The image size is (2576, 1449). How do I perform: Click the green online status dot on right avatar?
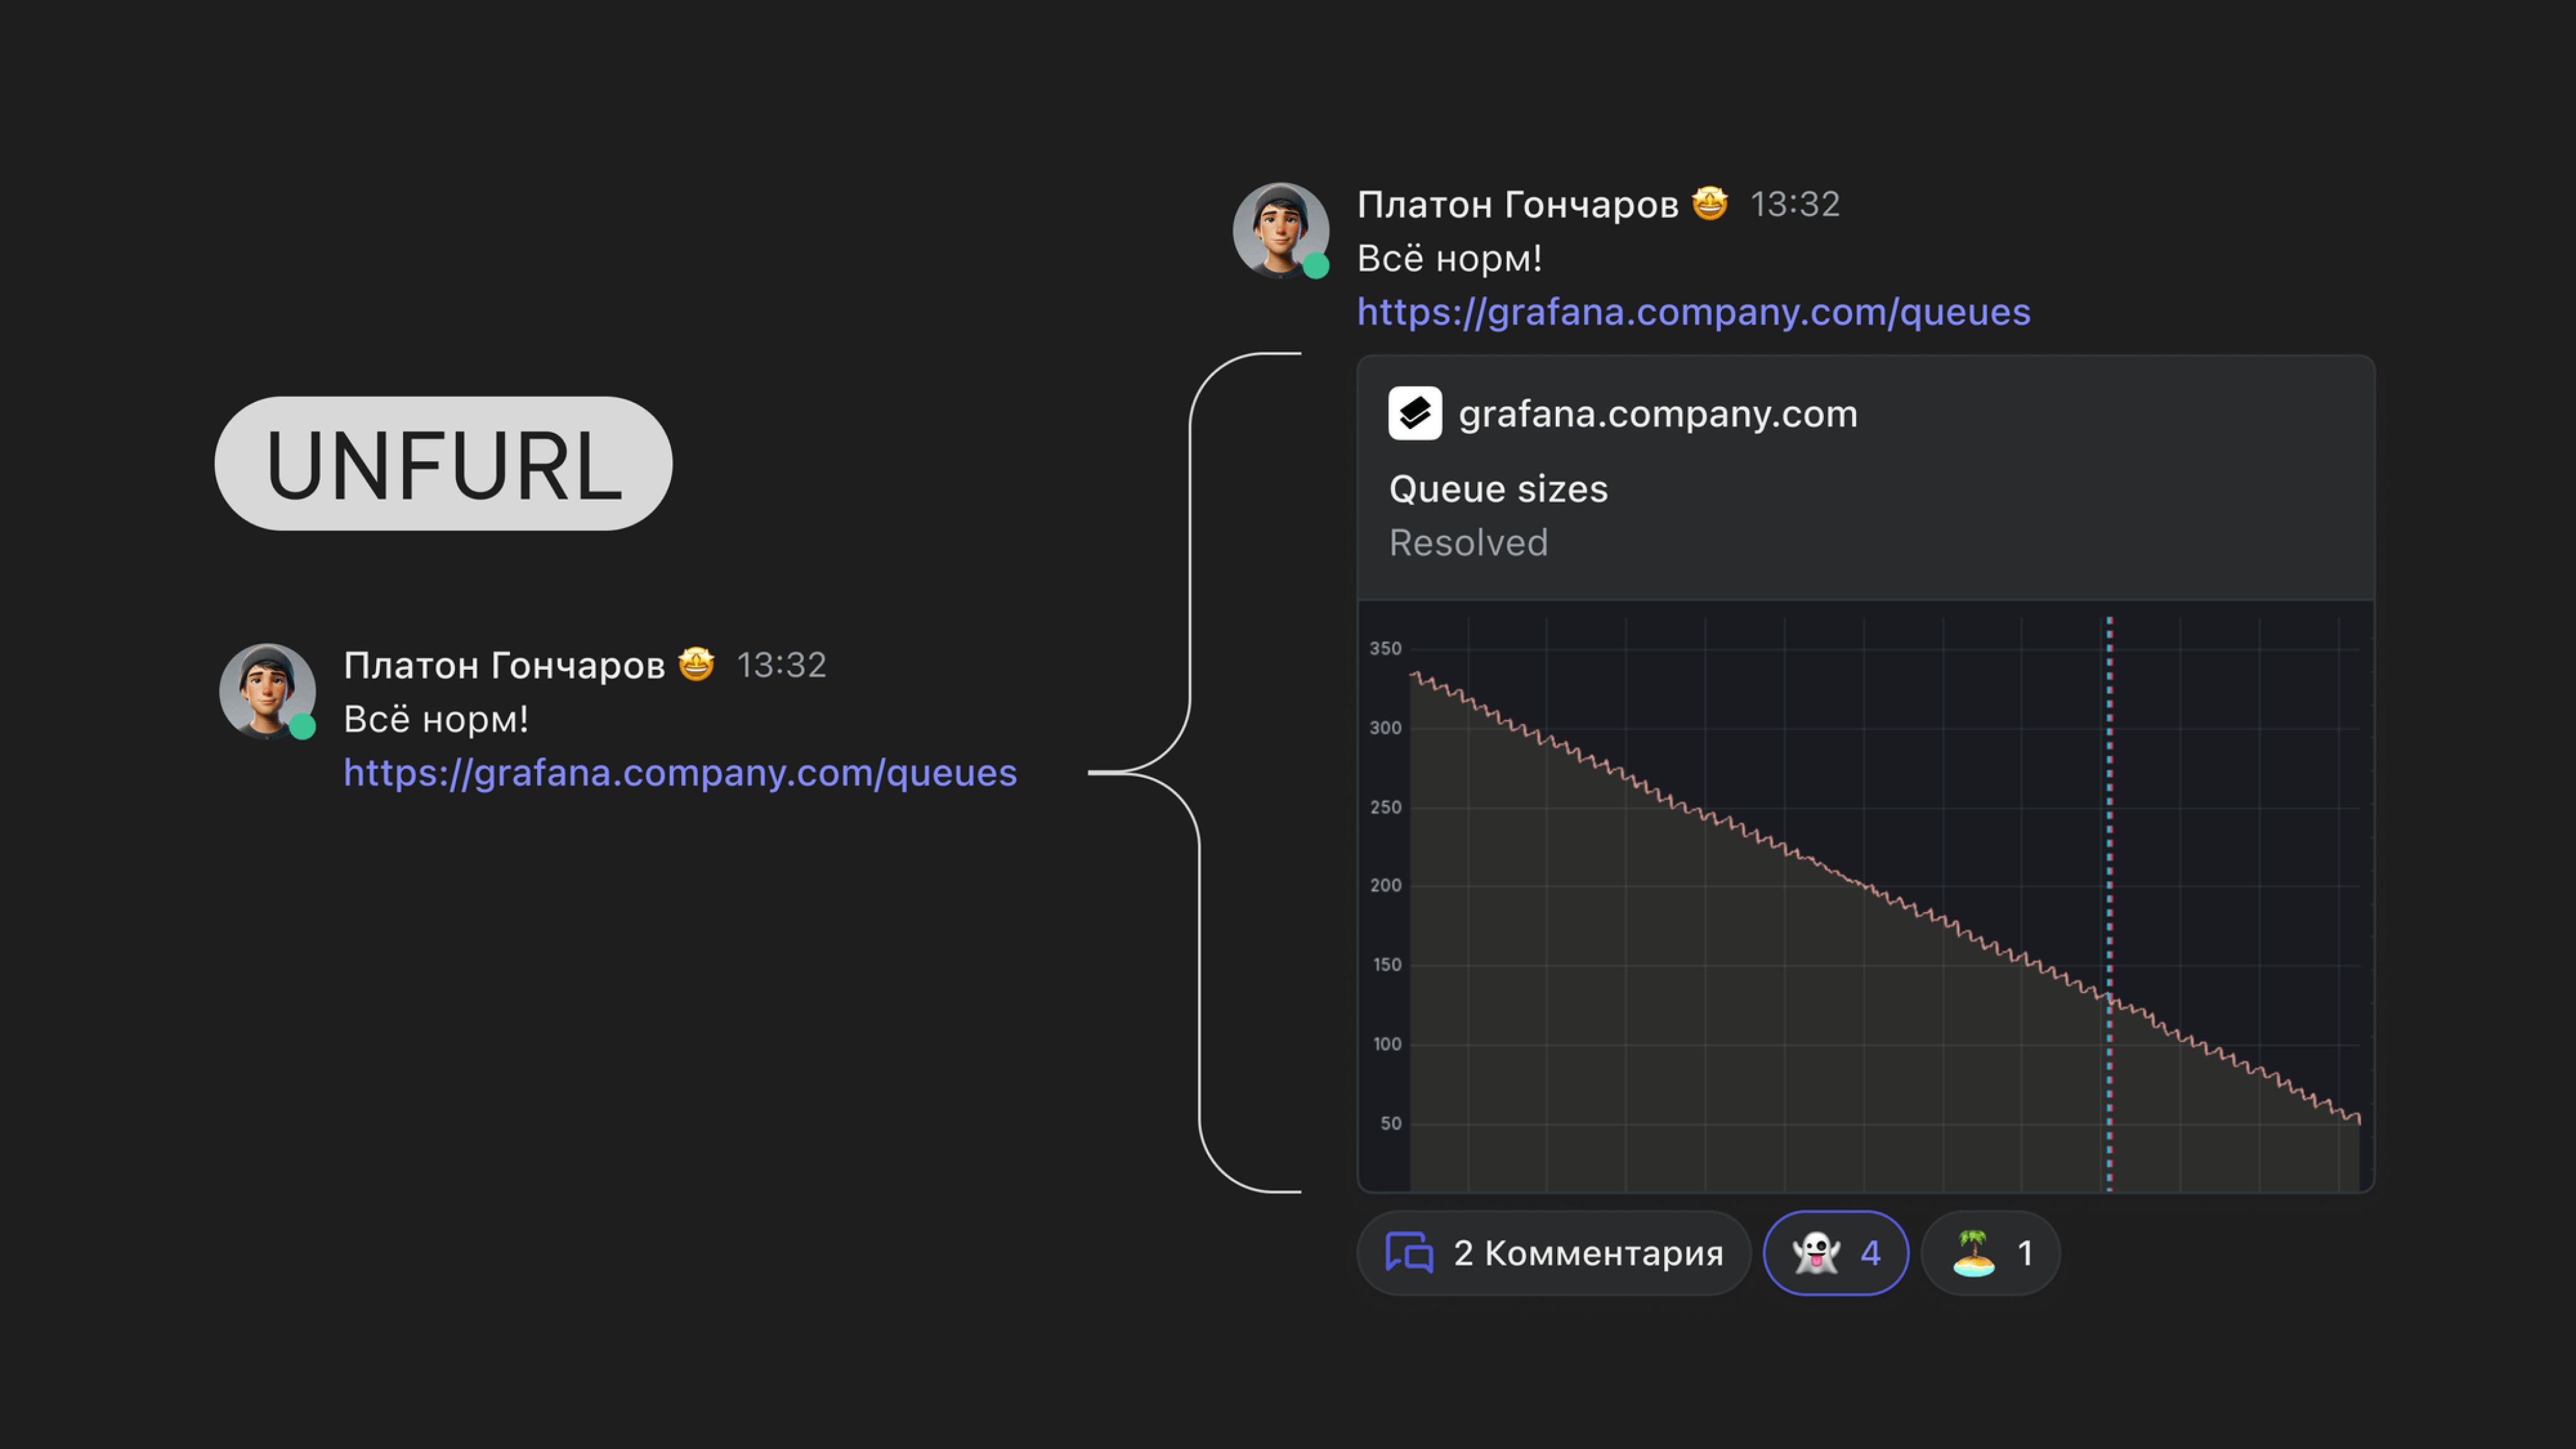1316,266
